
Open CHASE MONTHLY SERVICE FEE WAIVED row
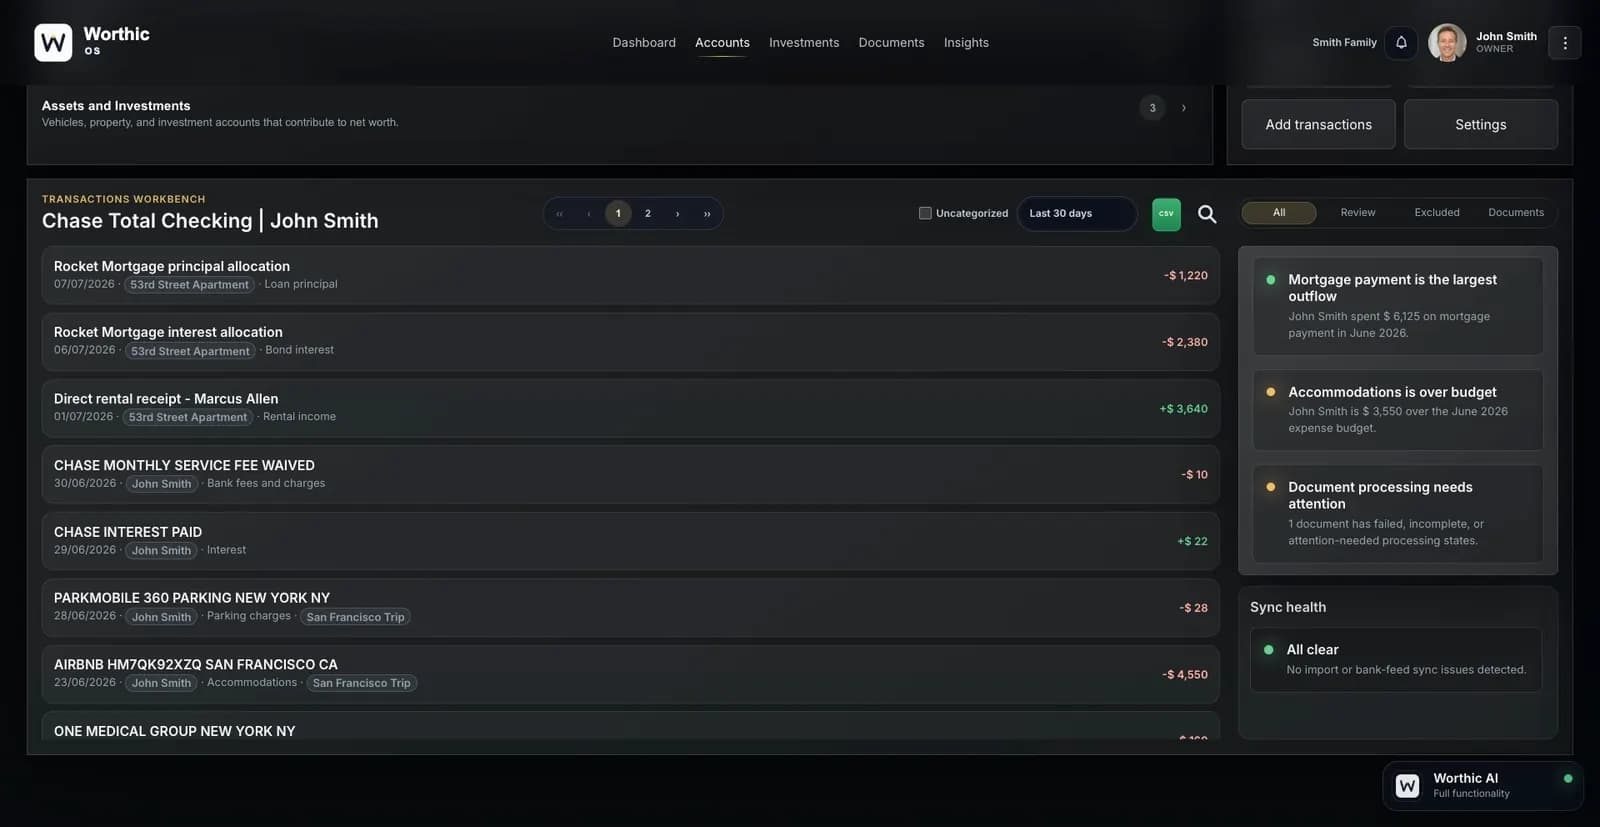click(630, 474)
